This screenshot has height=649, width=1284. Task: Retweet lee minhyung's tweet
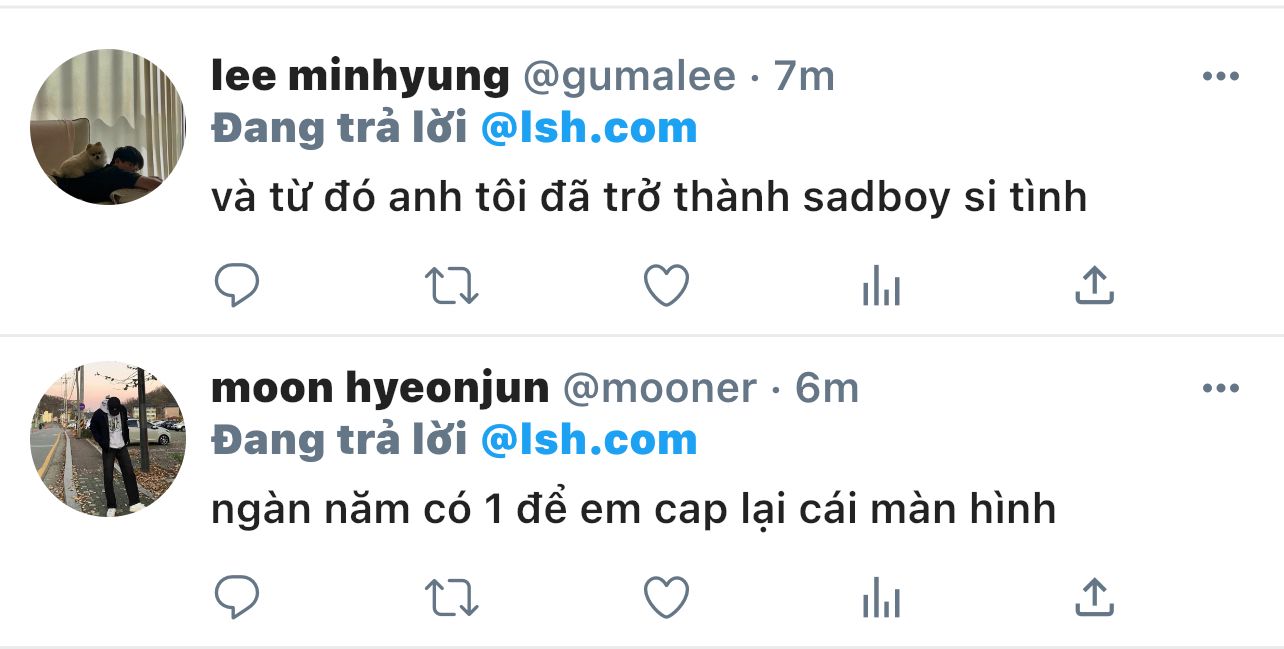pos(452,286)
